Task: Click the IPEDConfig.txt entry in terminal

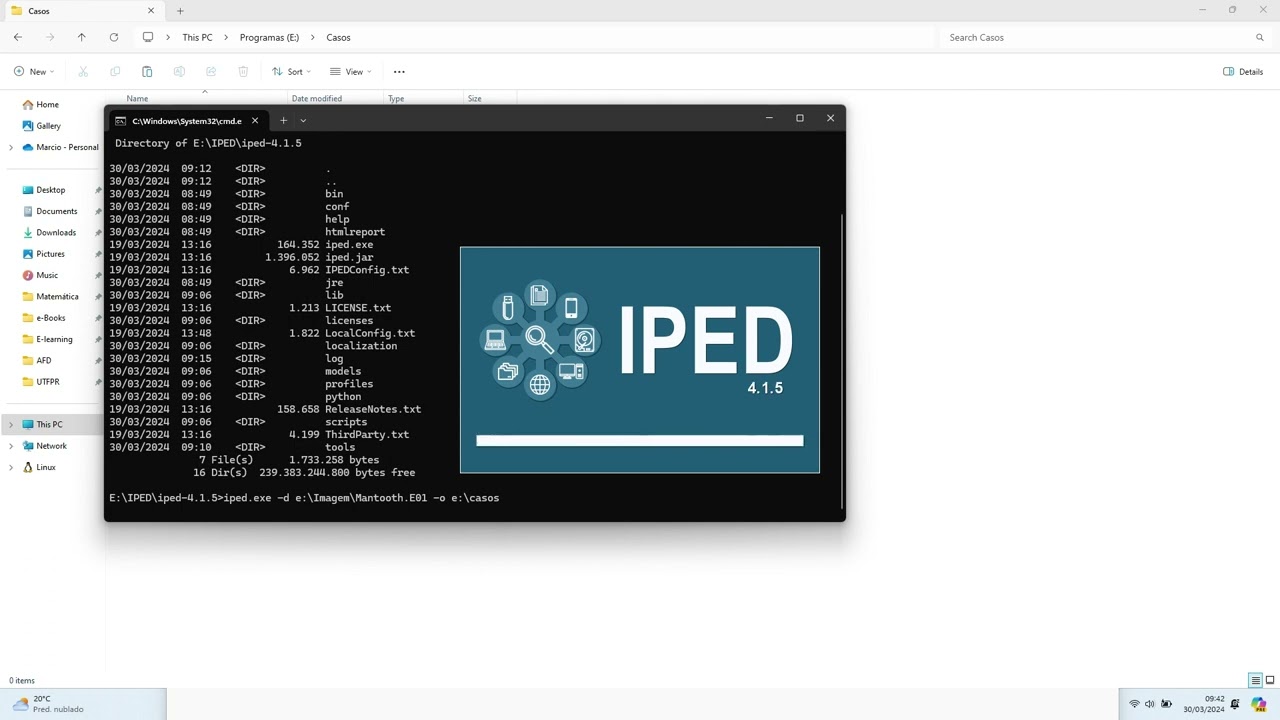Action: 367,270
